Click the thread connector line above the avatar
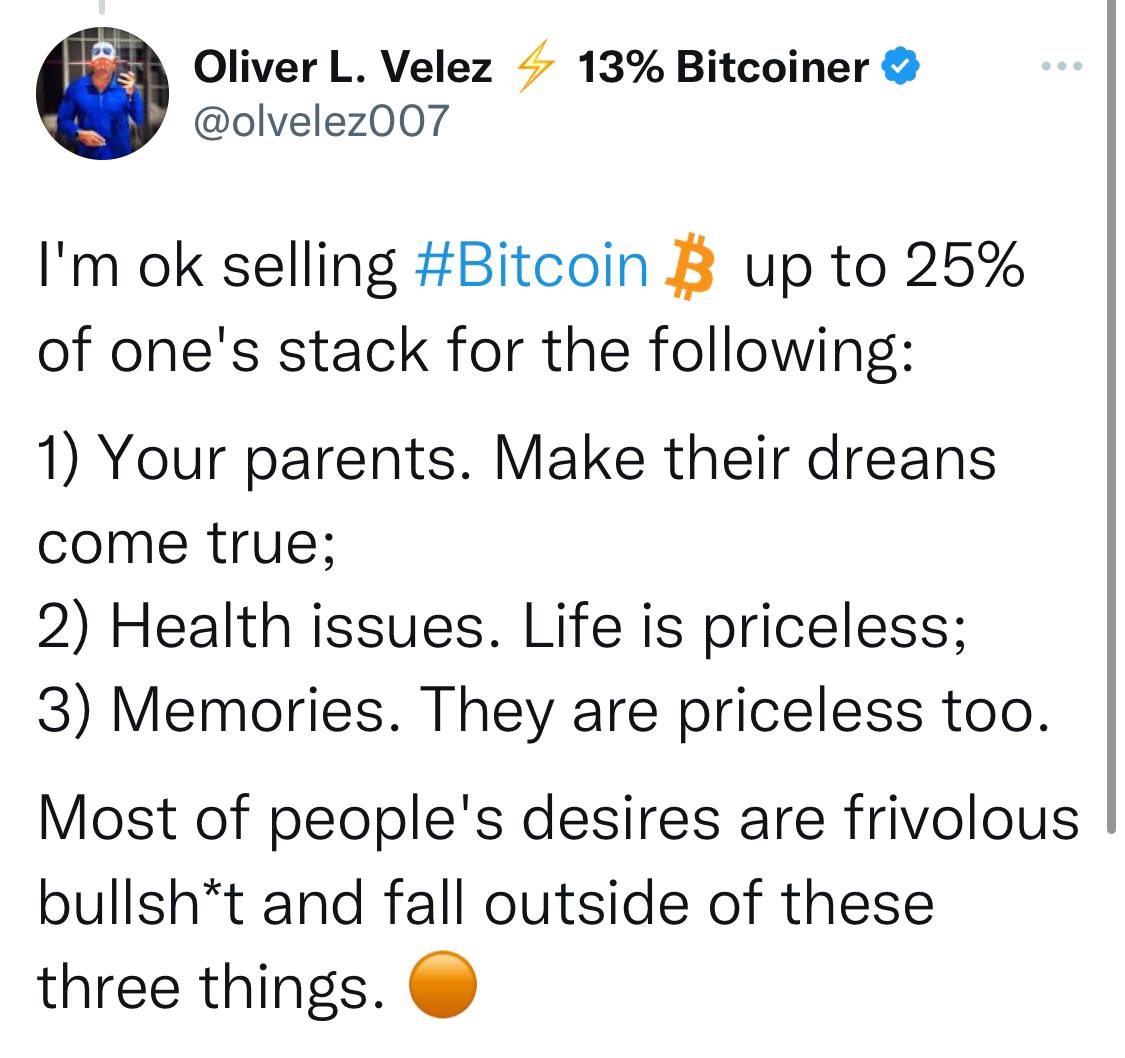 (x=101, y=8)
